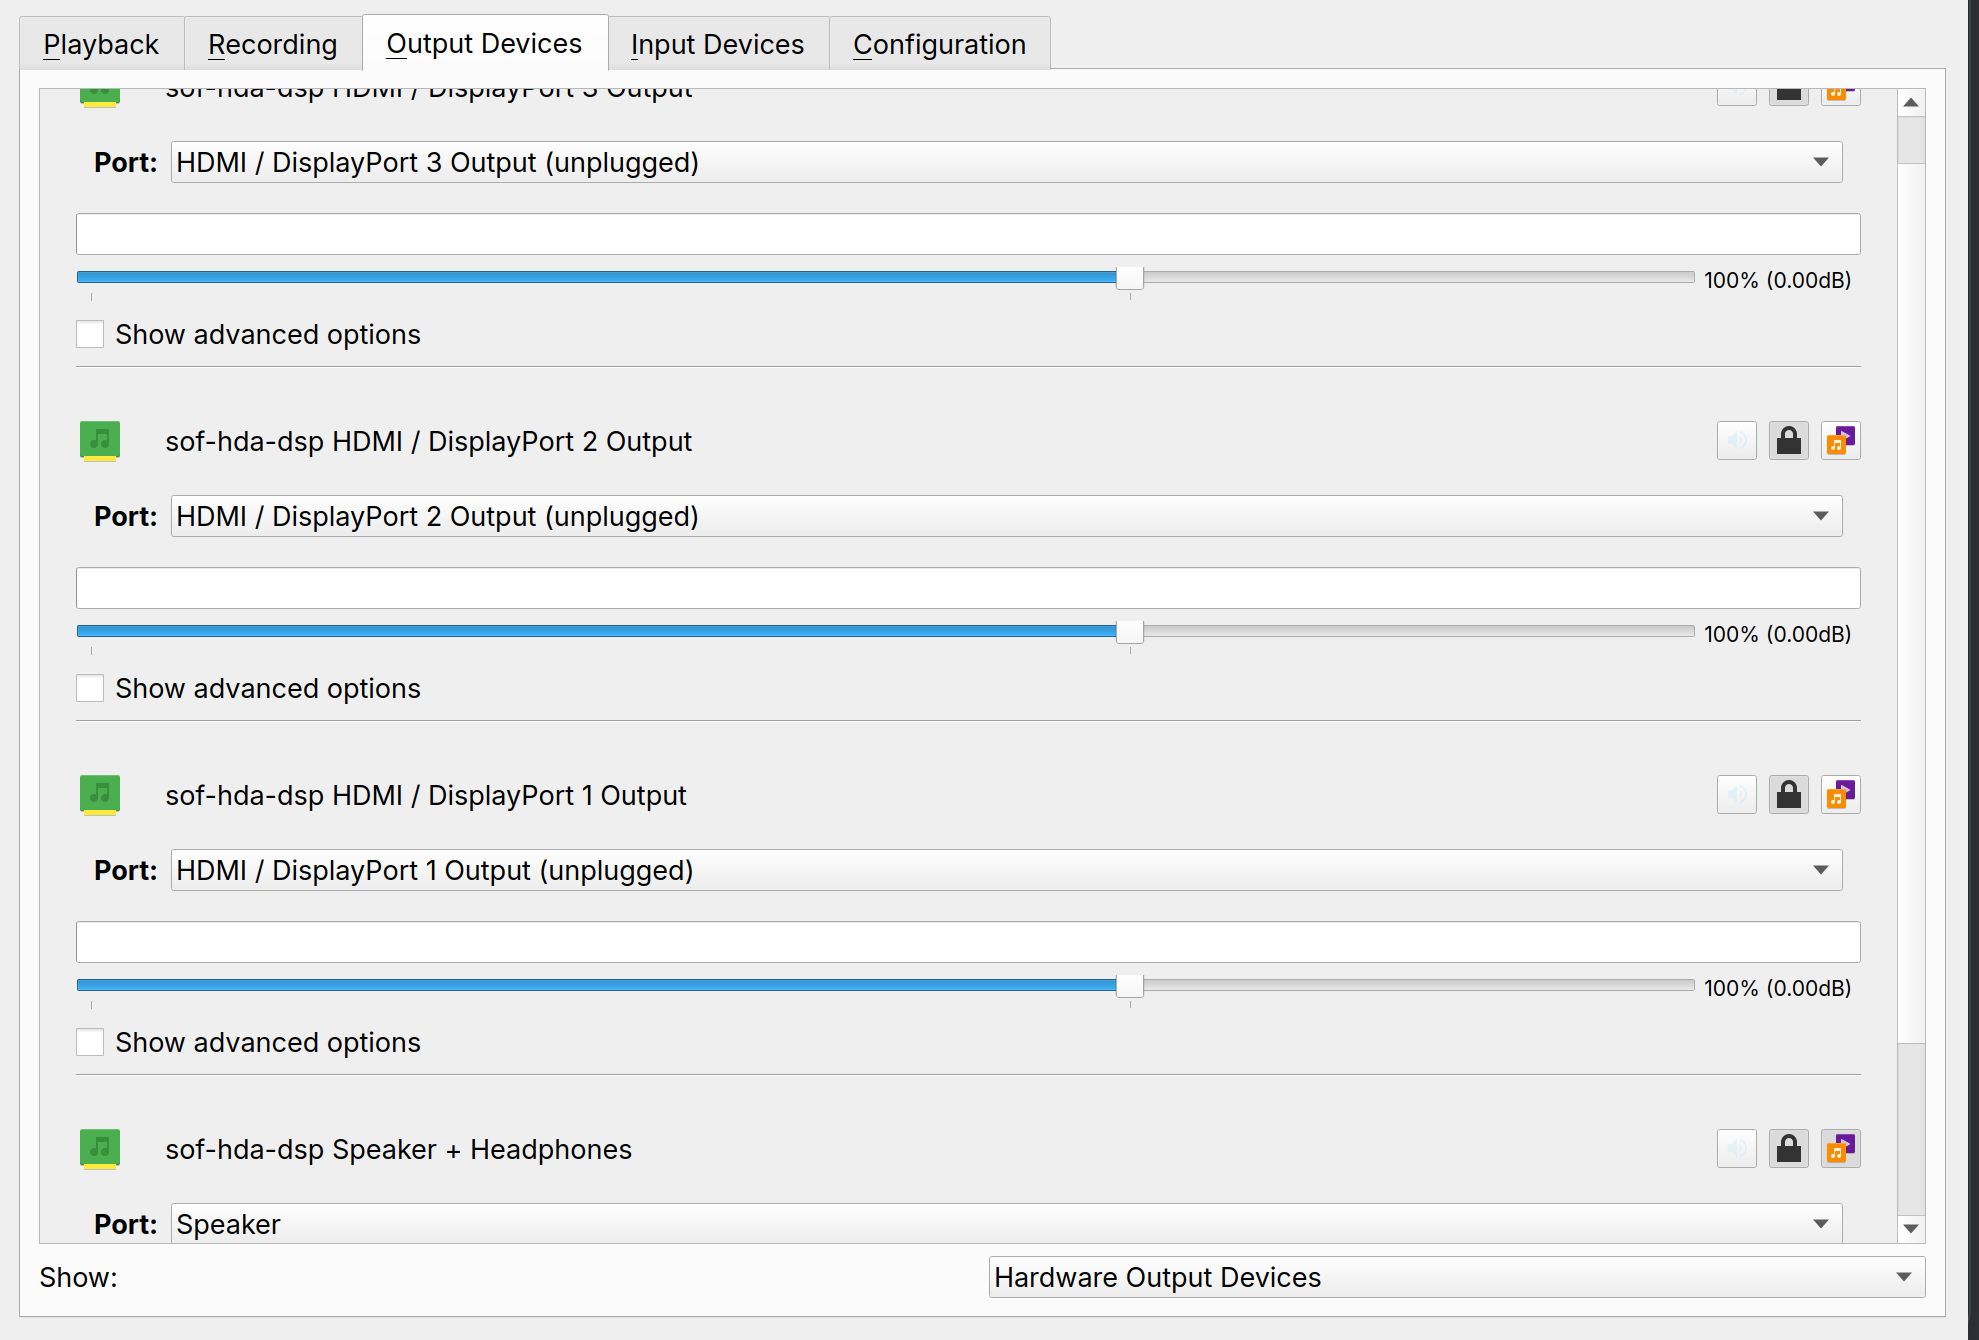The width and height of the screenshot is (1979, 1340).
Task: Set HDMI / DisplayPort 2 as fallback device
Action: [1841, 441]
